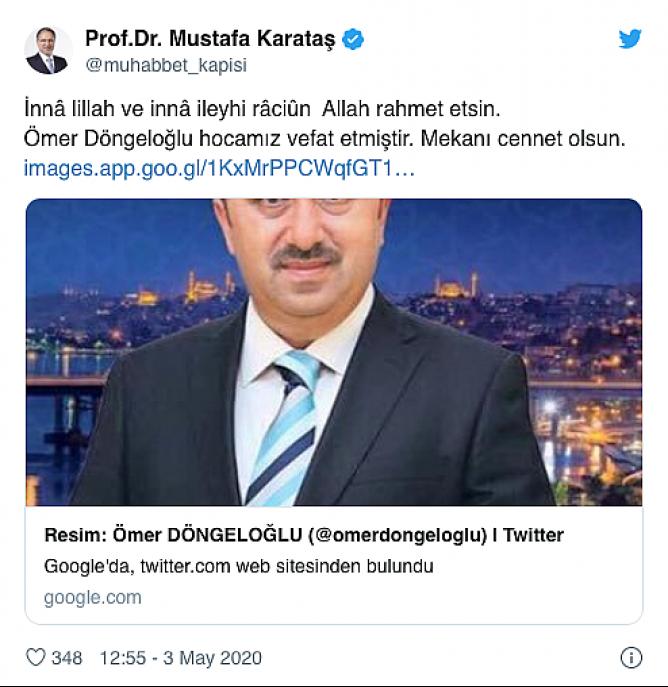Click the google.com domain label
The image size is (668, 687).
click(x=93, y=597)
